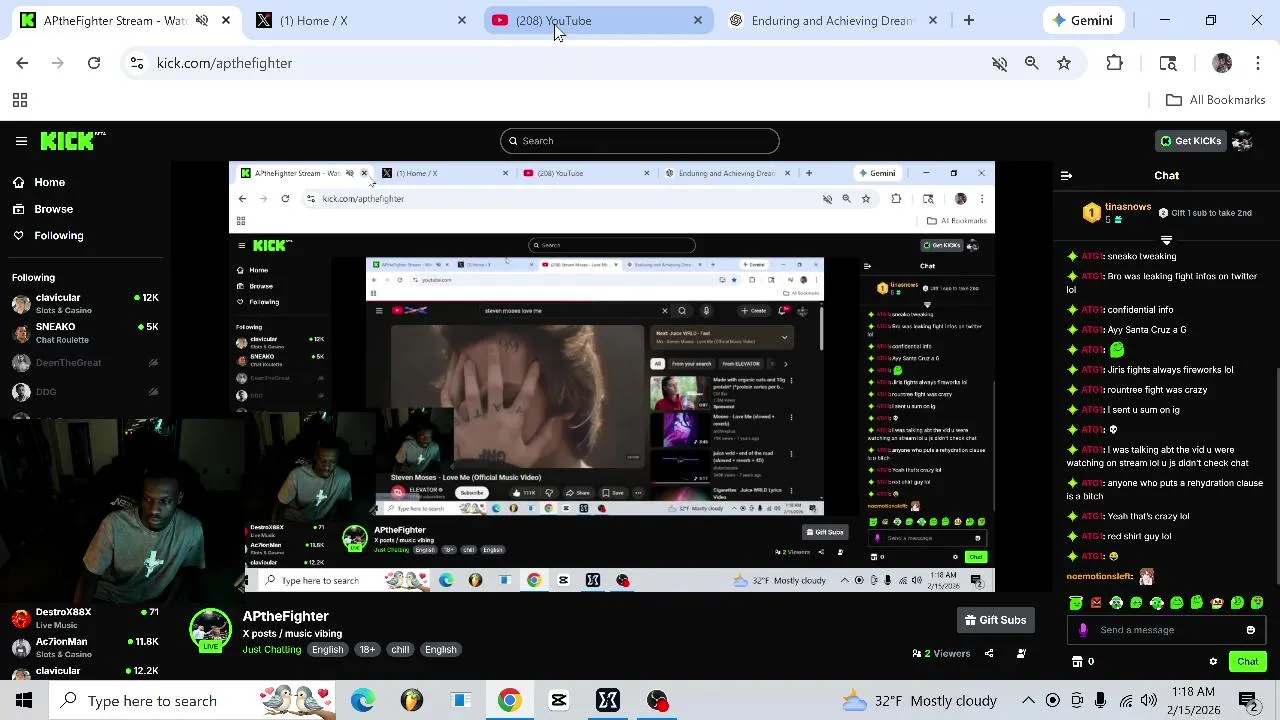View site information for kick.com
Image resolution: width=1280 pixels, height=720 pixels.
137,63
